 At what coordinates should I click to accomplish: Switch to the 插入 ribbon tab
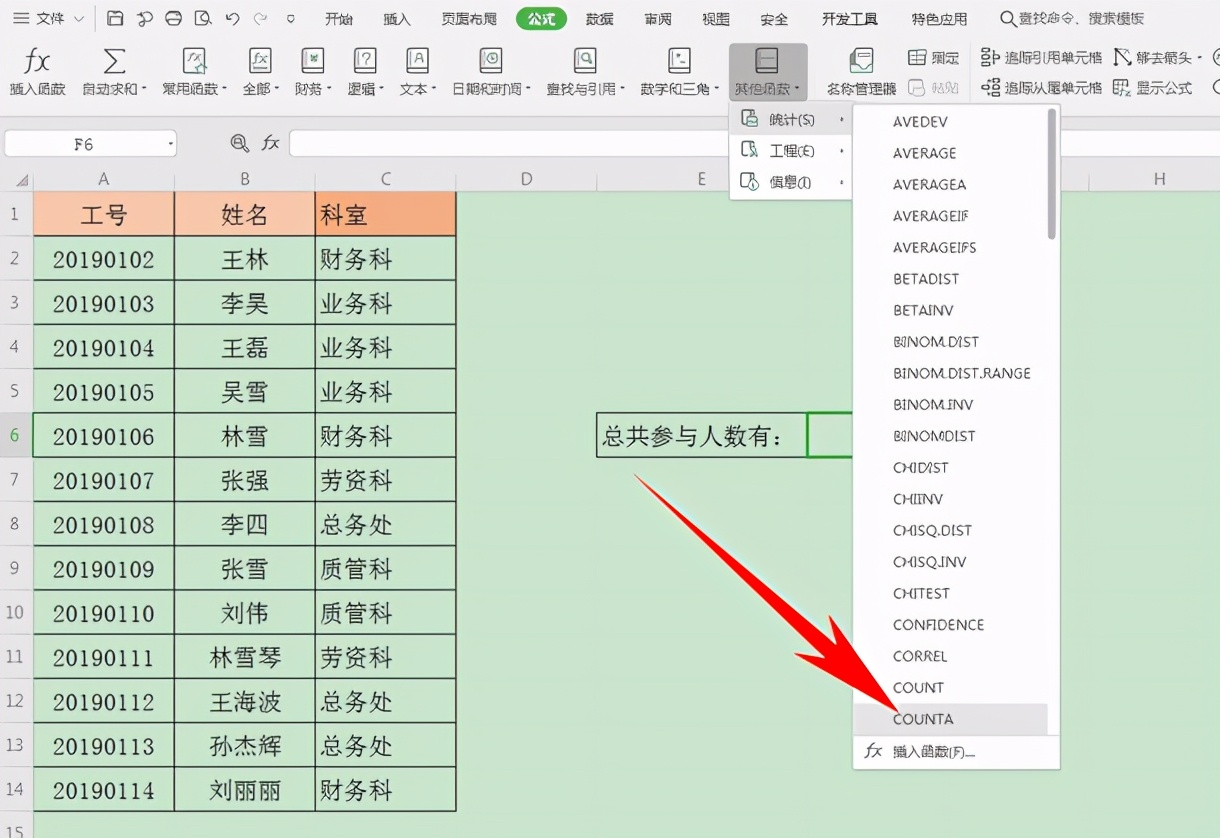397,19
